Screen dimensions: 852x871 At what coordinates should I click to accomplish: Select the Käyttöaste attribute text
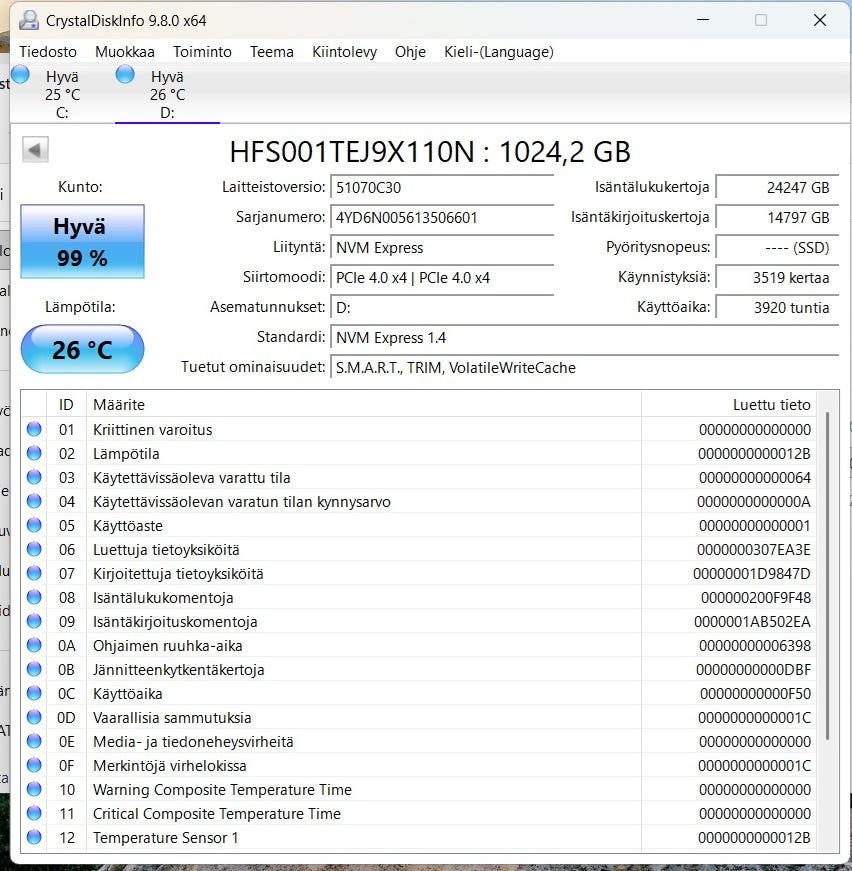click(128, 525)
